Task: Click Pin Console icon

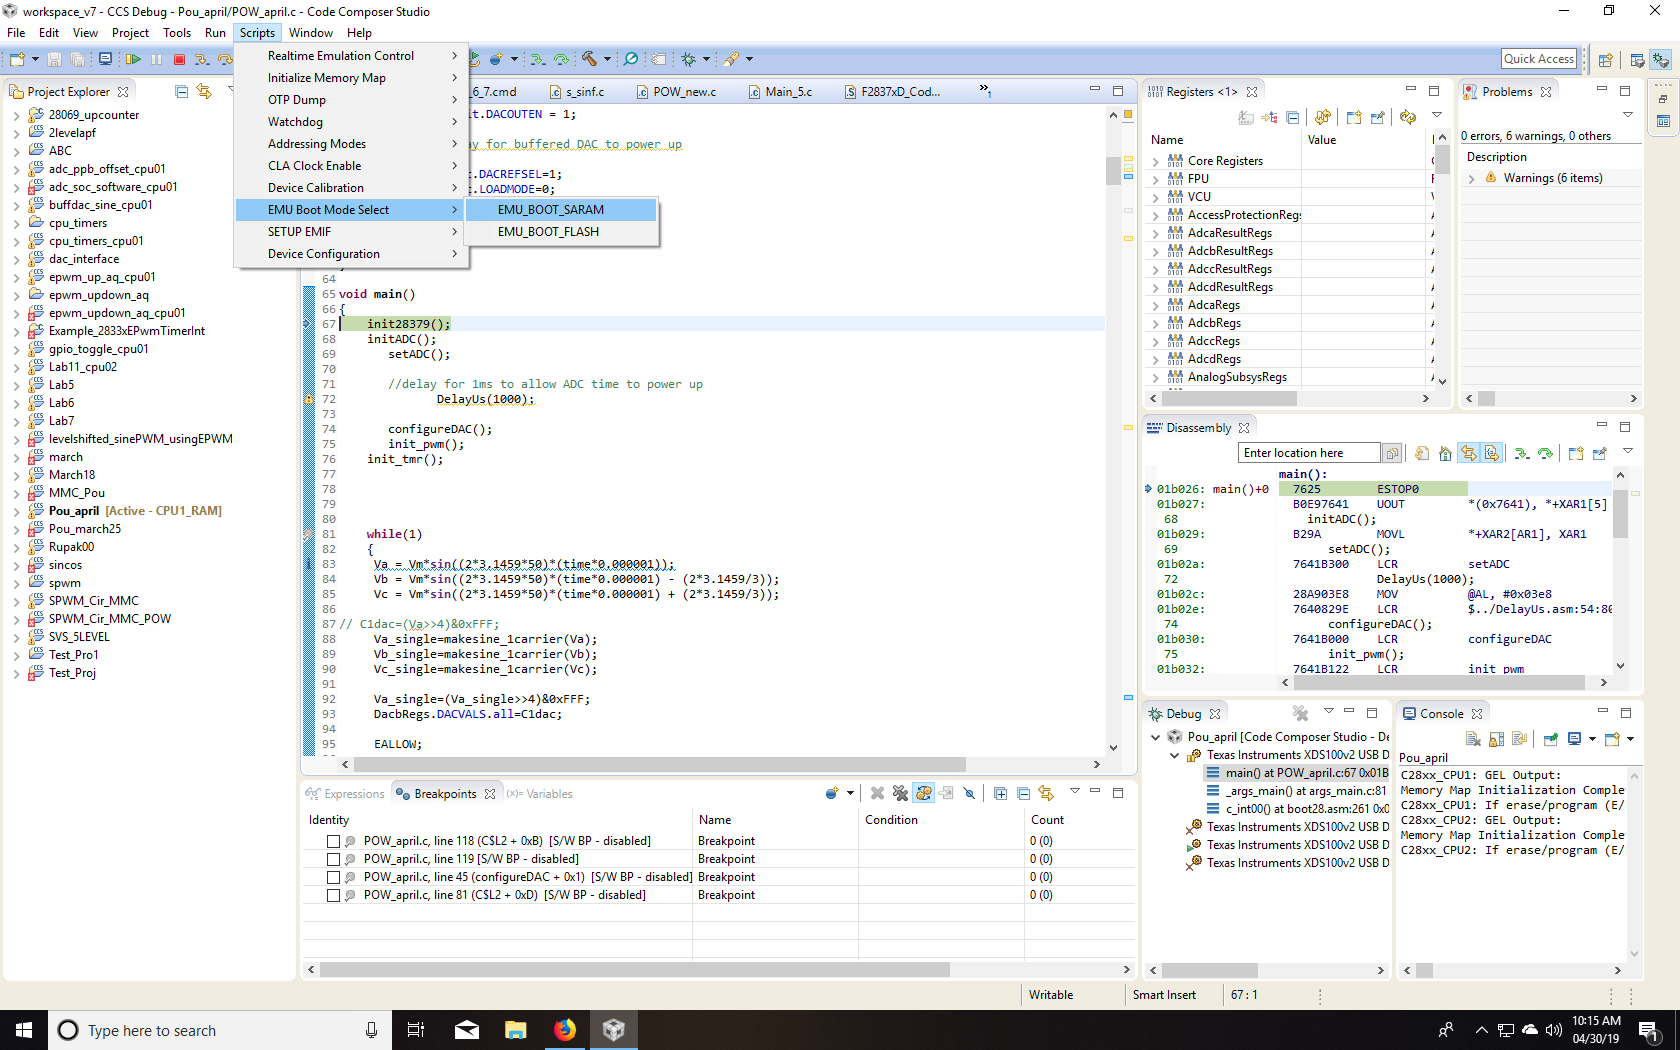Action: coord(1550,739)
